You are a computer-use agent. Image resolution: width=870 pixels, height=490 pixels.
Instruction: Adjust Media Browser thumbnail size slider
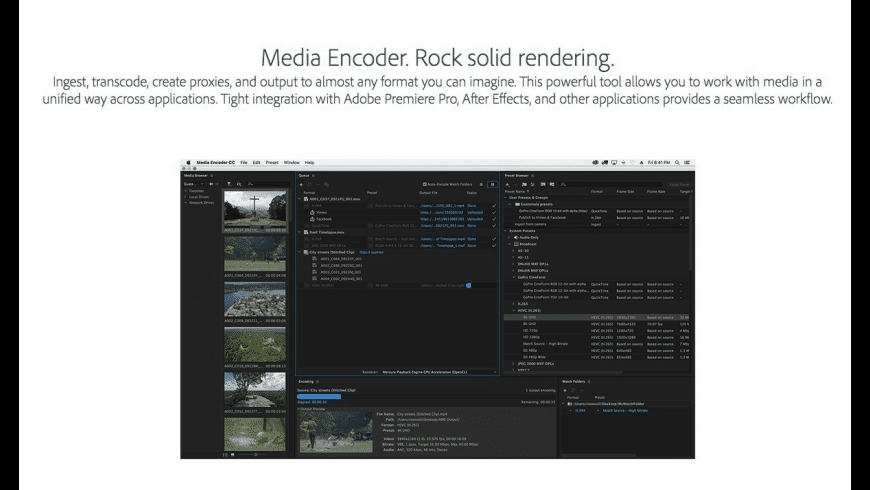(x=255, y=454)
